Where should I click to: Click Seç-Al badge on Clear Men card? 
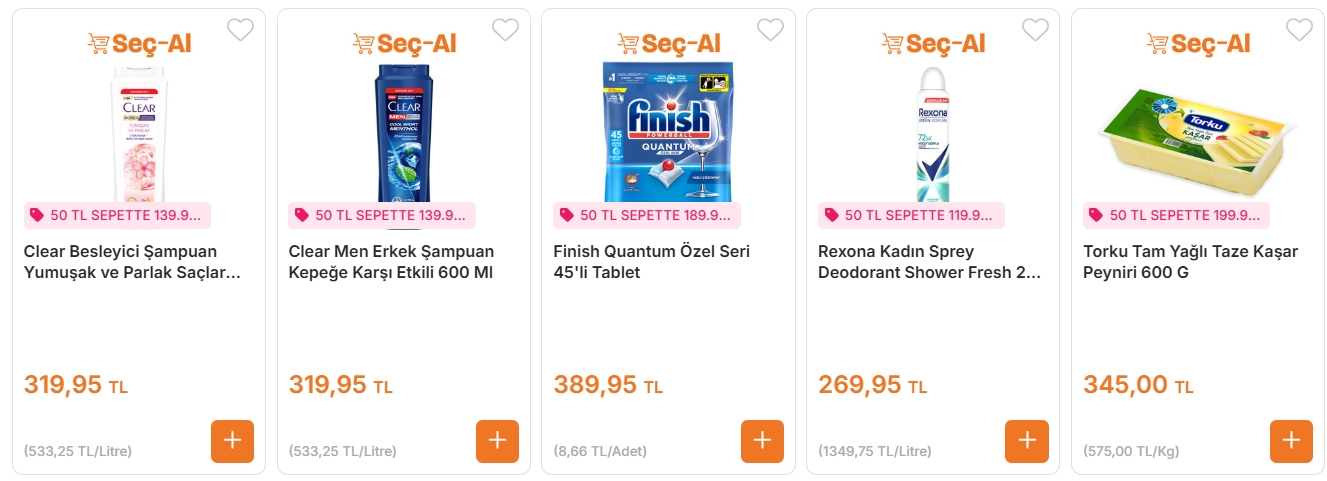click(404, 44)
